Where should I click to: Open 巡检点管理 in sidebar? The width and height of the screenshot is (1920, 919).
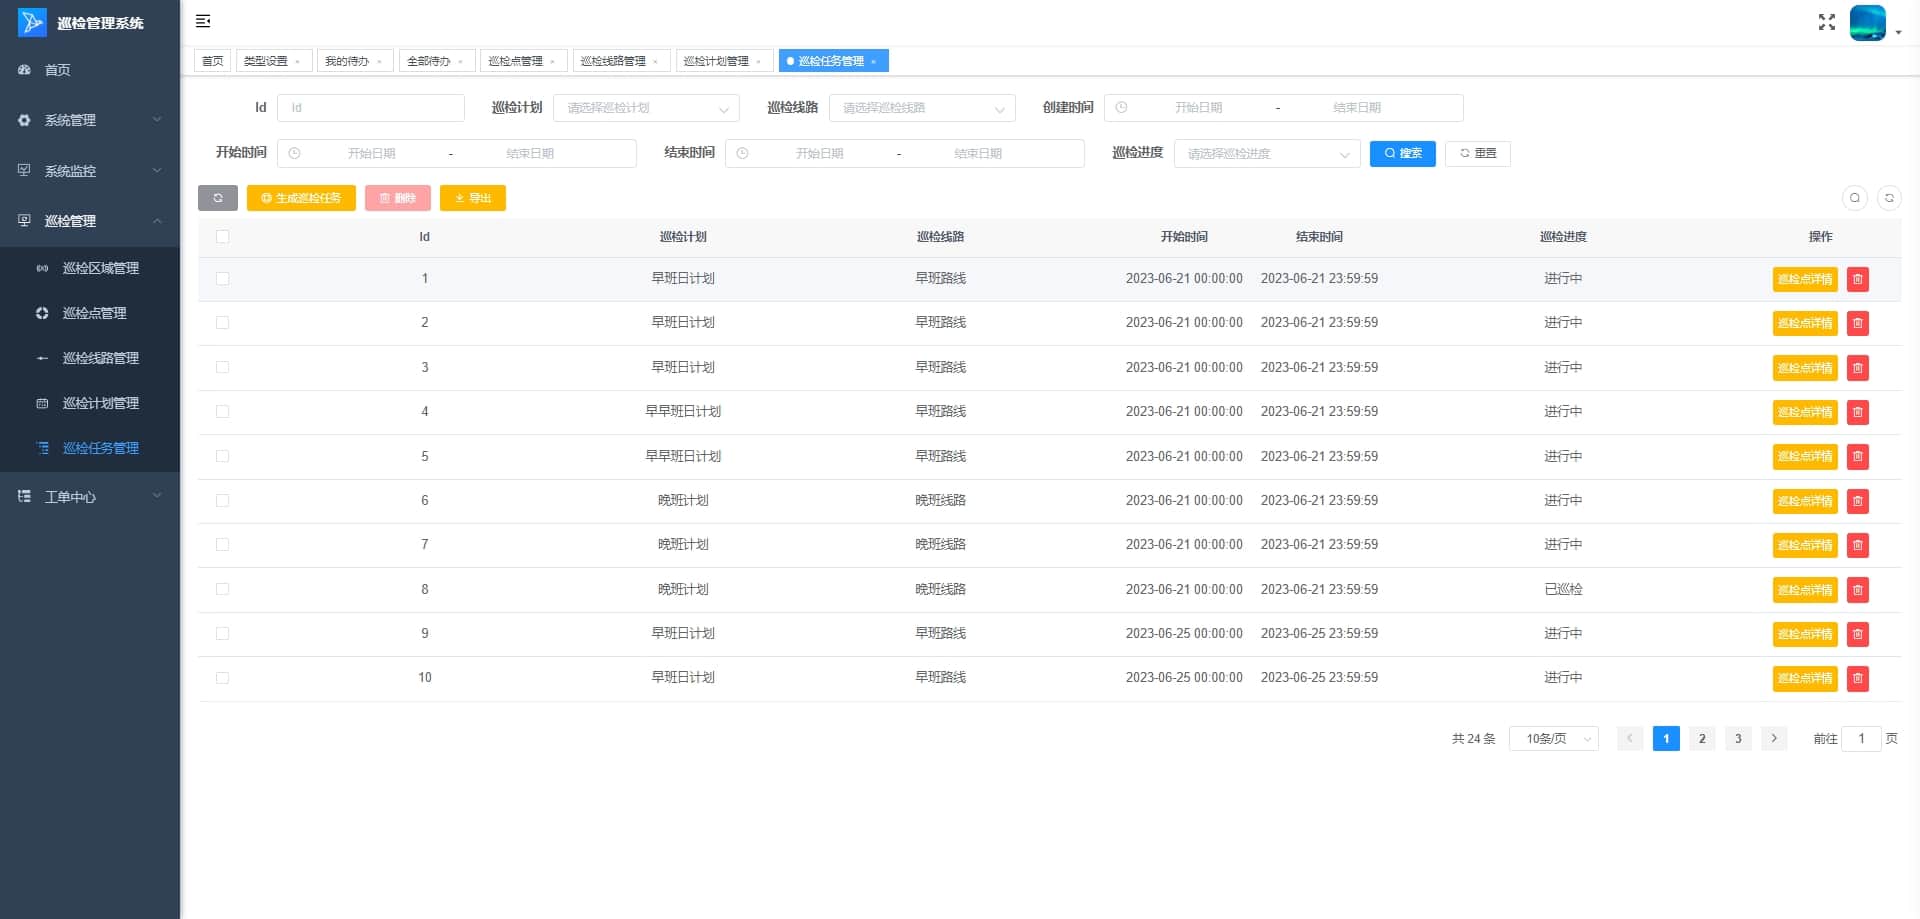point(94,313)
